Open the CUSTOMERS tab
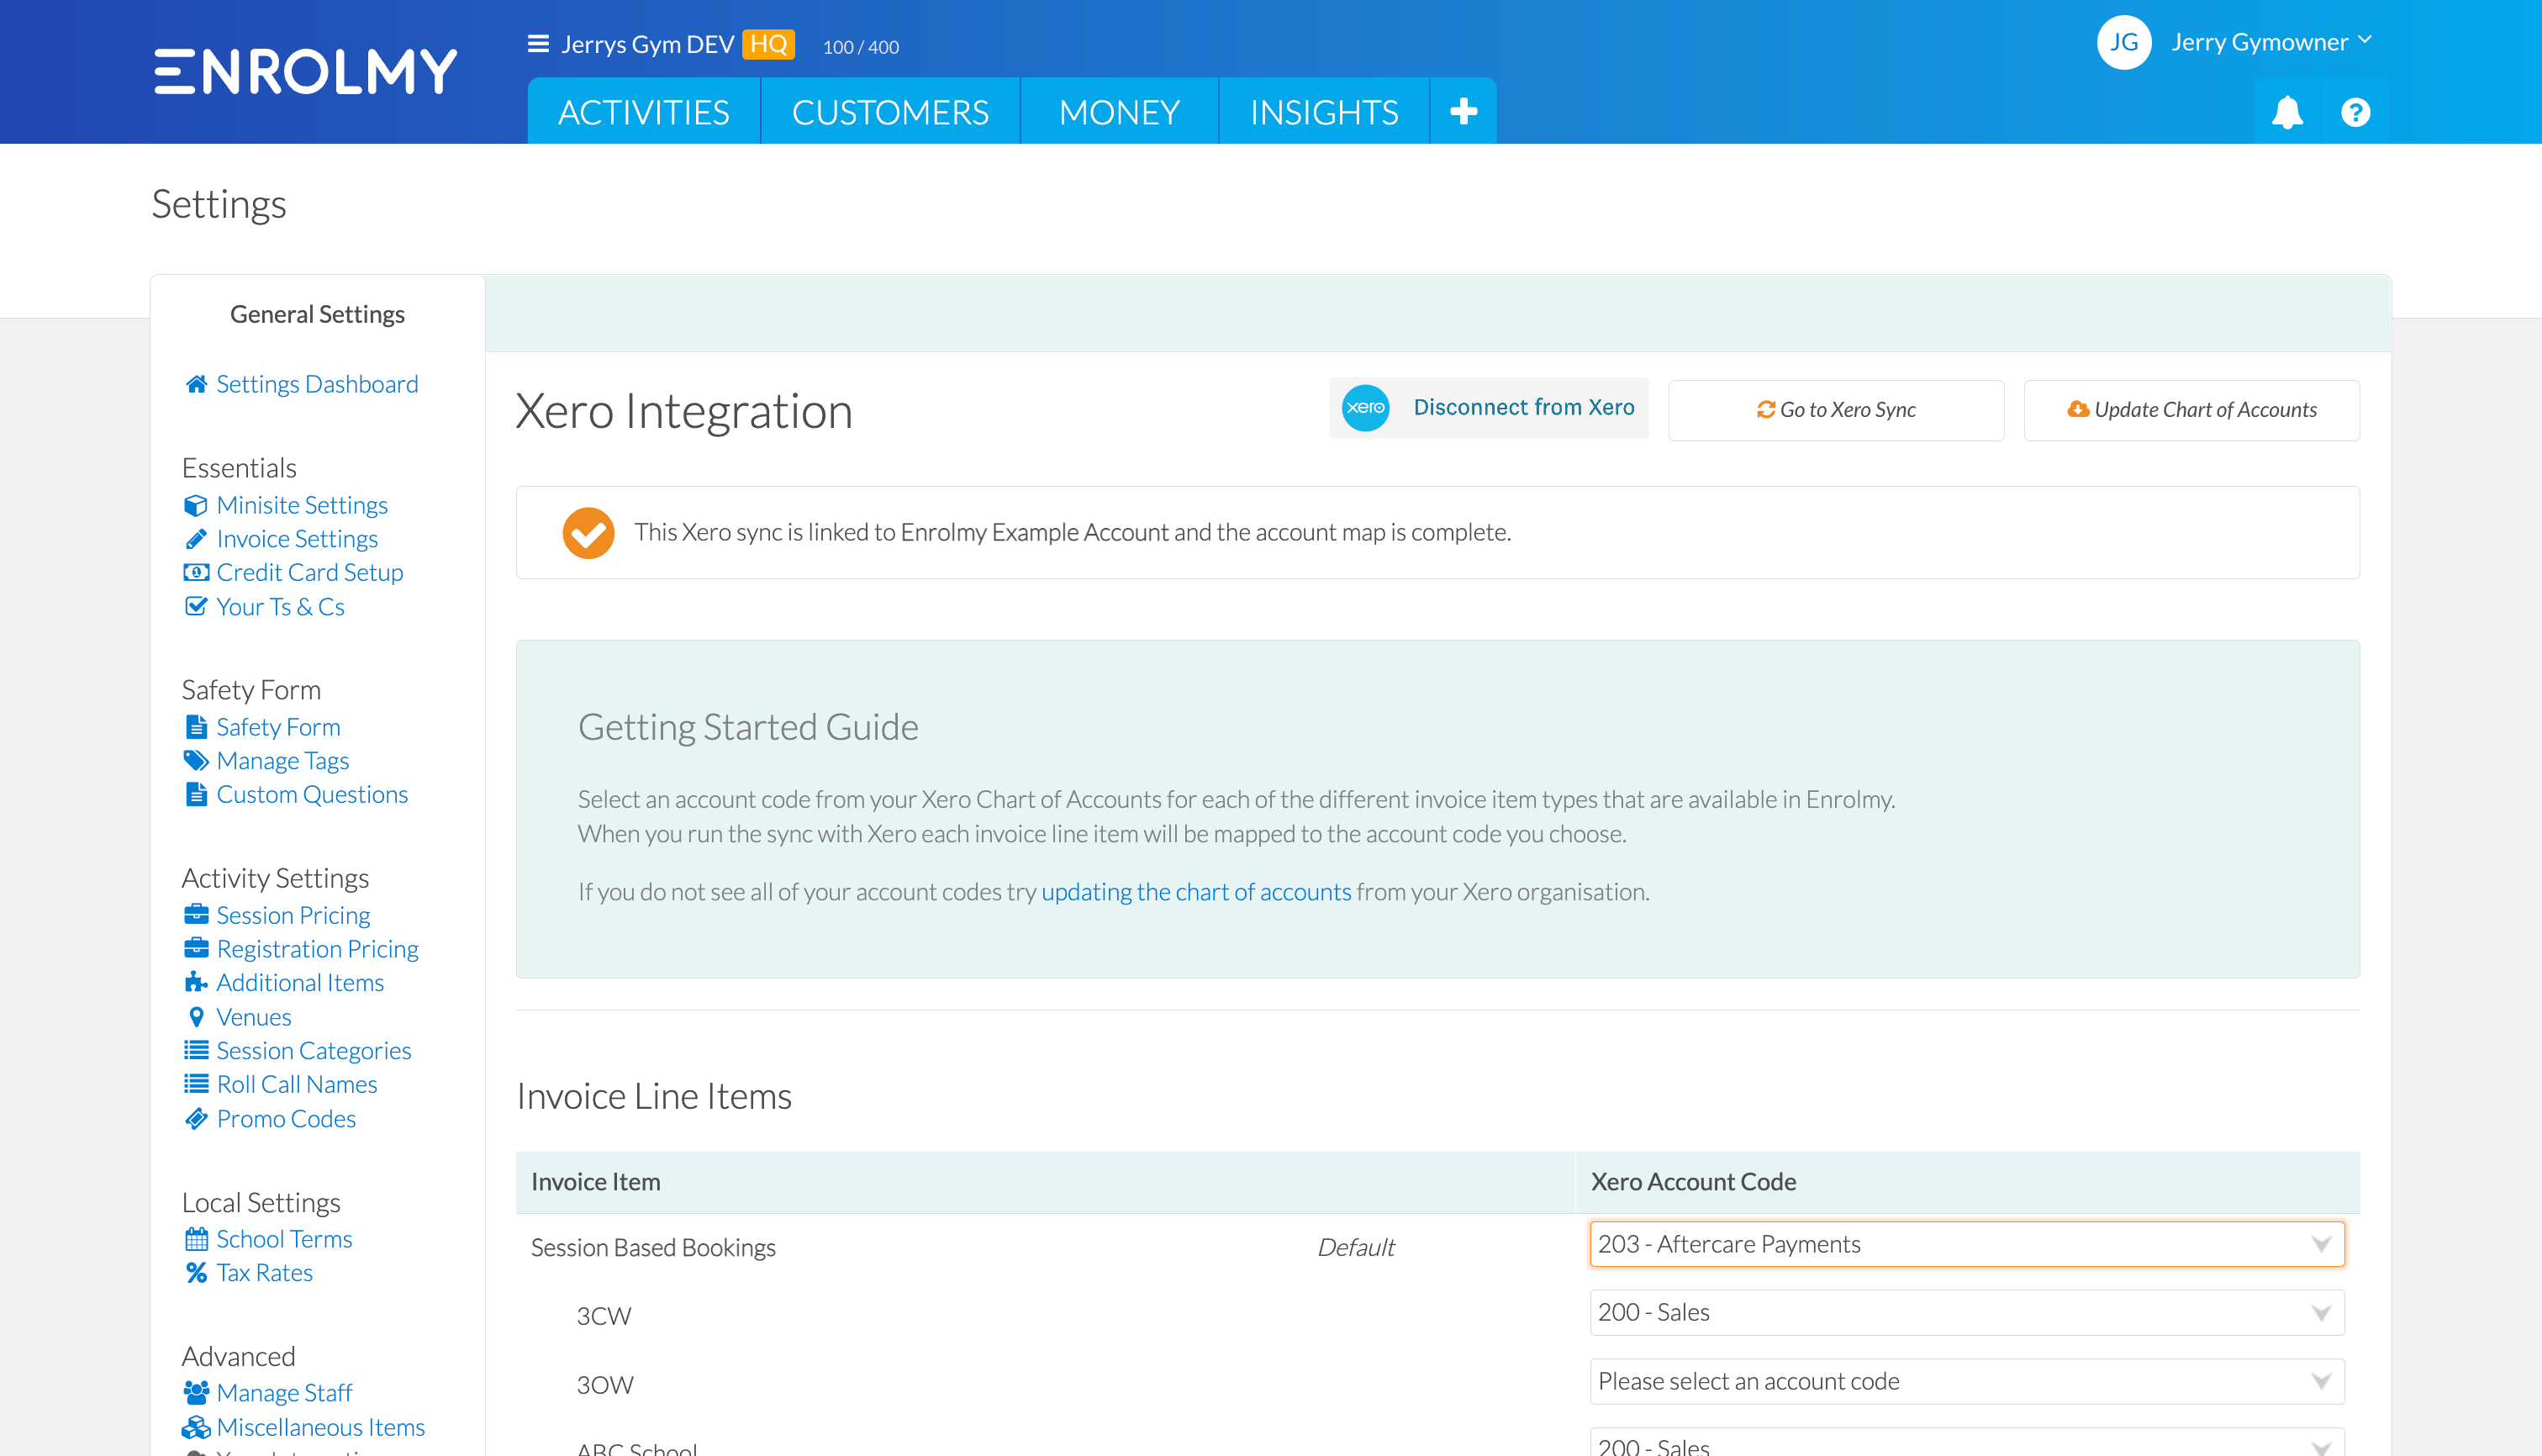Screen dimensions: 2542x1456 tap(890, 111)
